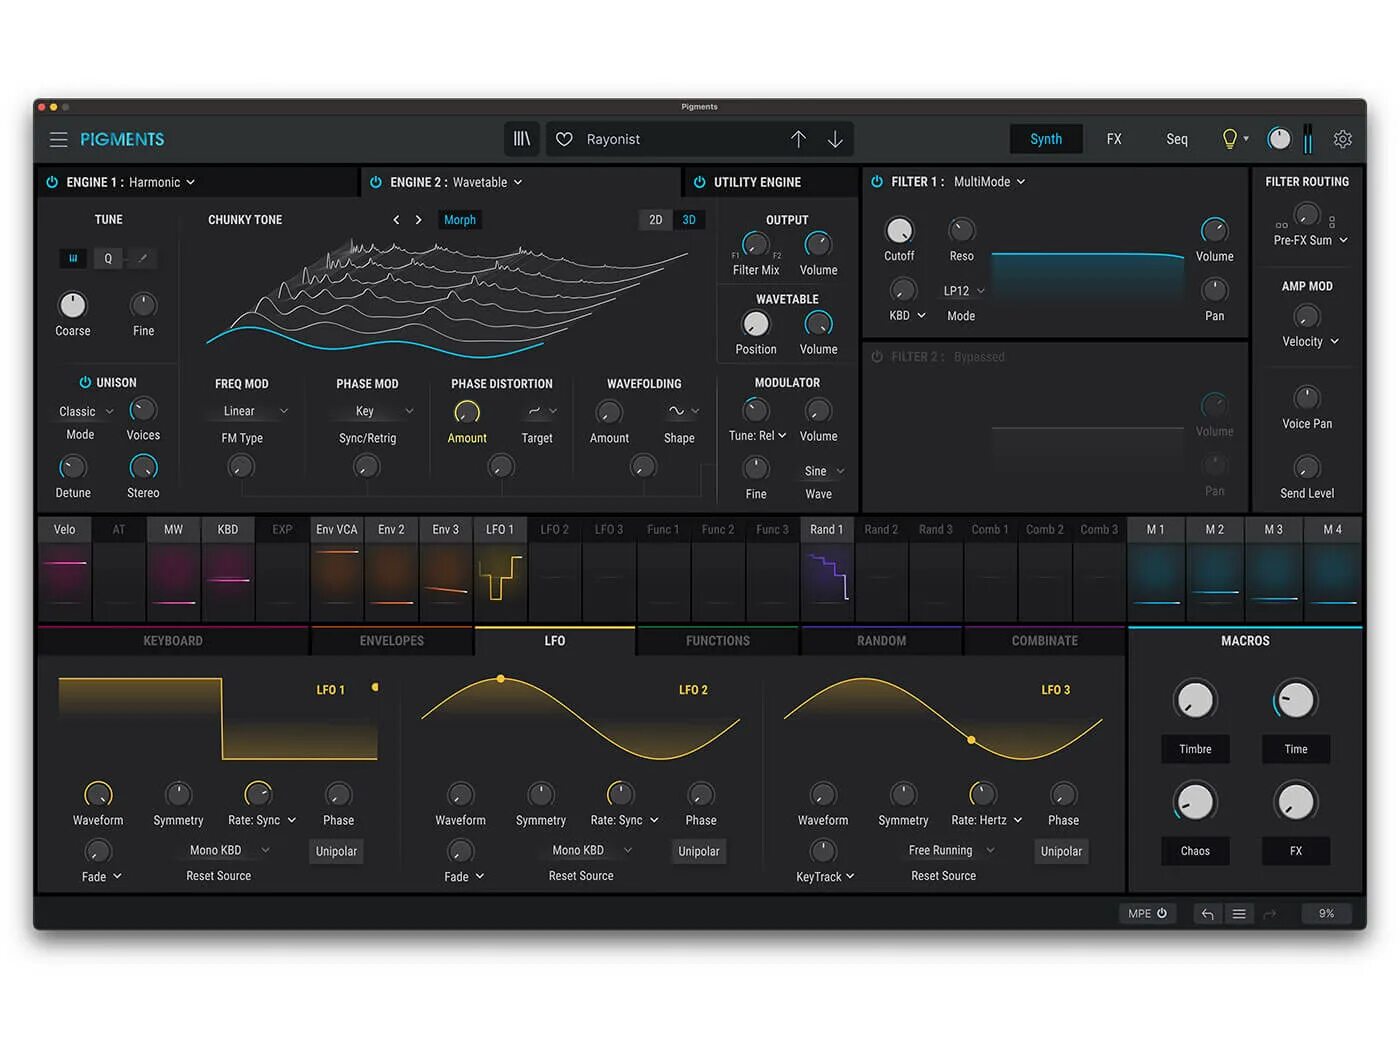Switch wavetable view to 3D
The height and width of the screenshot is (1050, 1400).
click(x=689, y=220)
